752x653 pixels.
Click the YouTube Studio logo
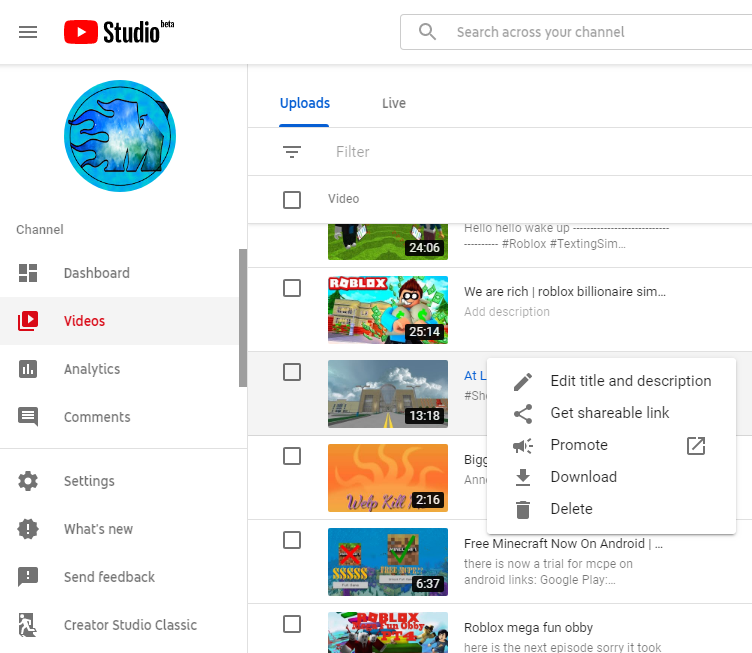pyautogui.click(x=119, y=32)
